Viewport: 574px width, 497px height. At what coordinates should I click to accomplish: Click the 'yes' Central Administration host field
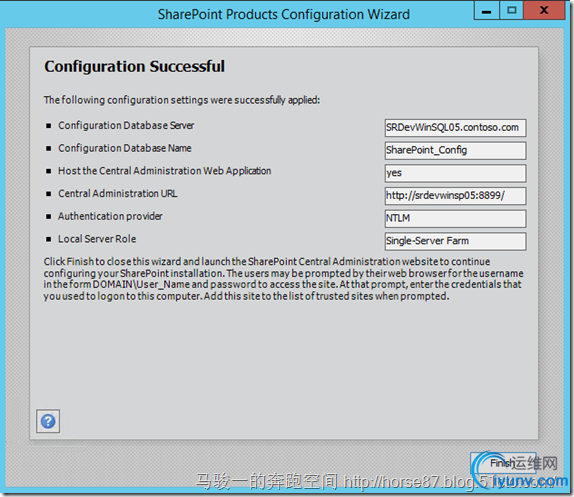(455, 173)
